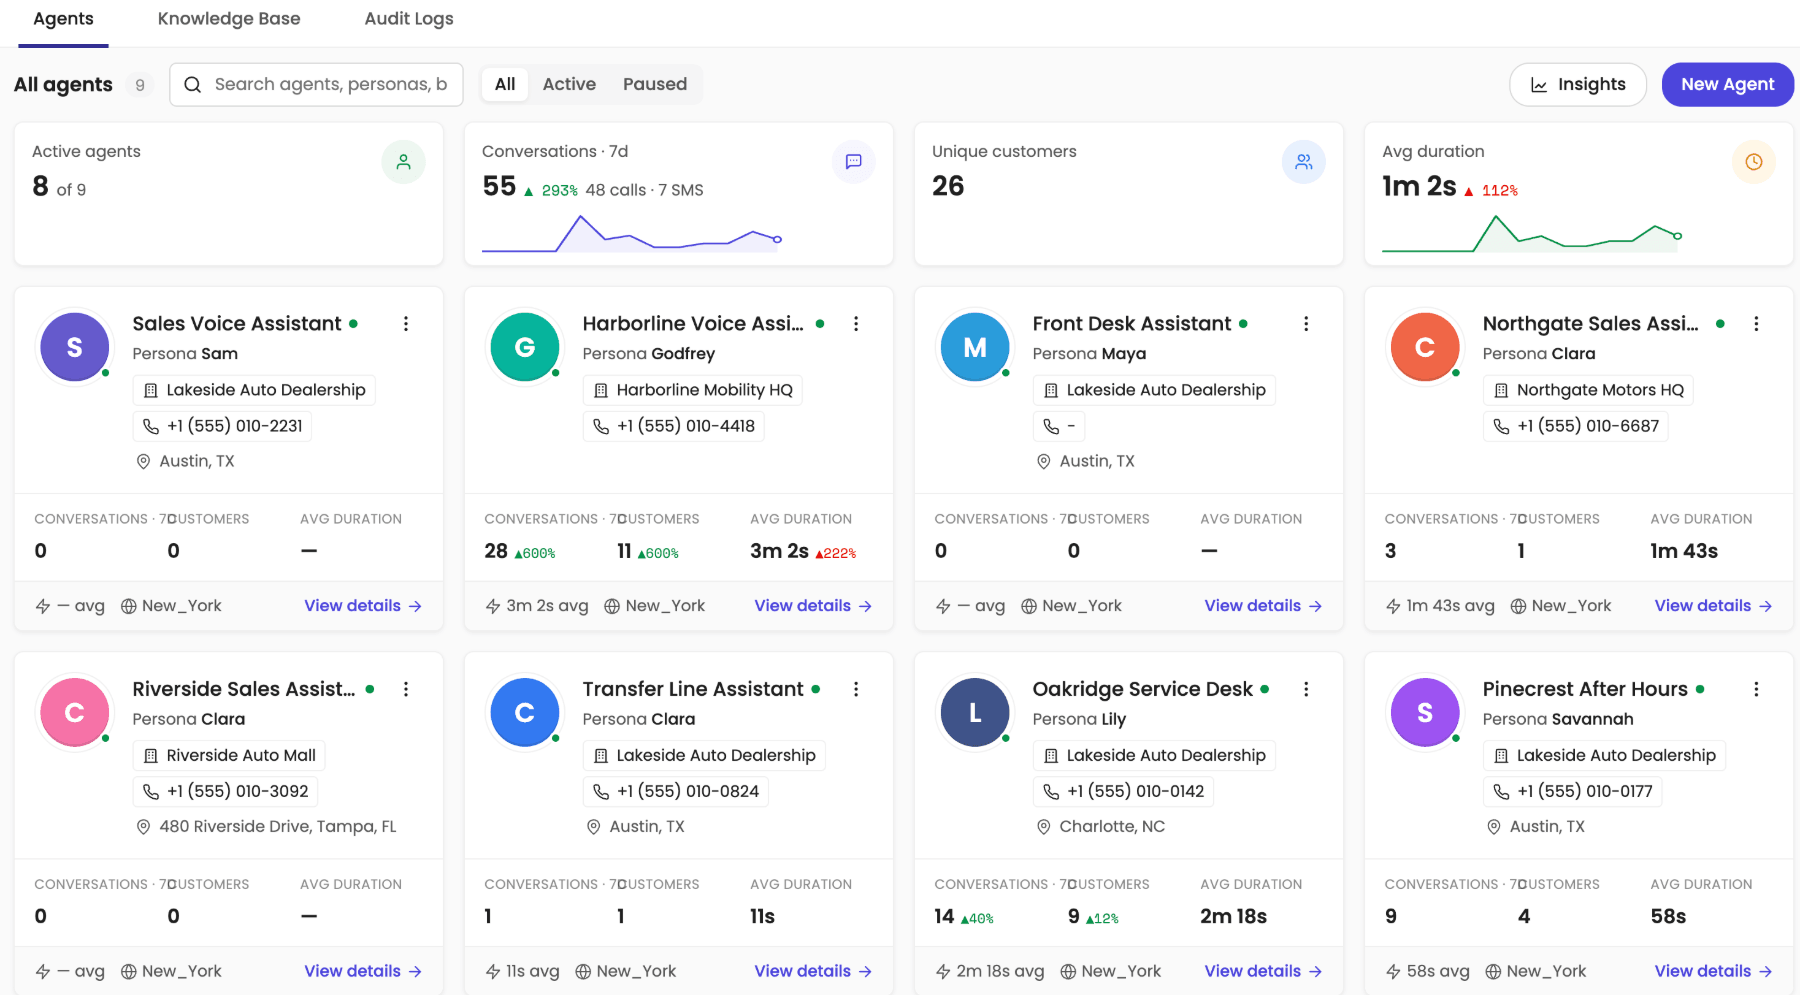Screen dimensions: 1800x995
Task: Click phone number +1 (555) 010-0142
Action: pyautogui.click(x=1123, y=791)
